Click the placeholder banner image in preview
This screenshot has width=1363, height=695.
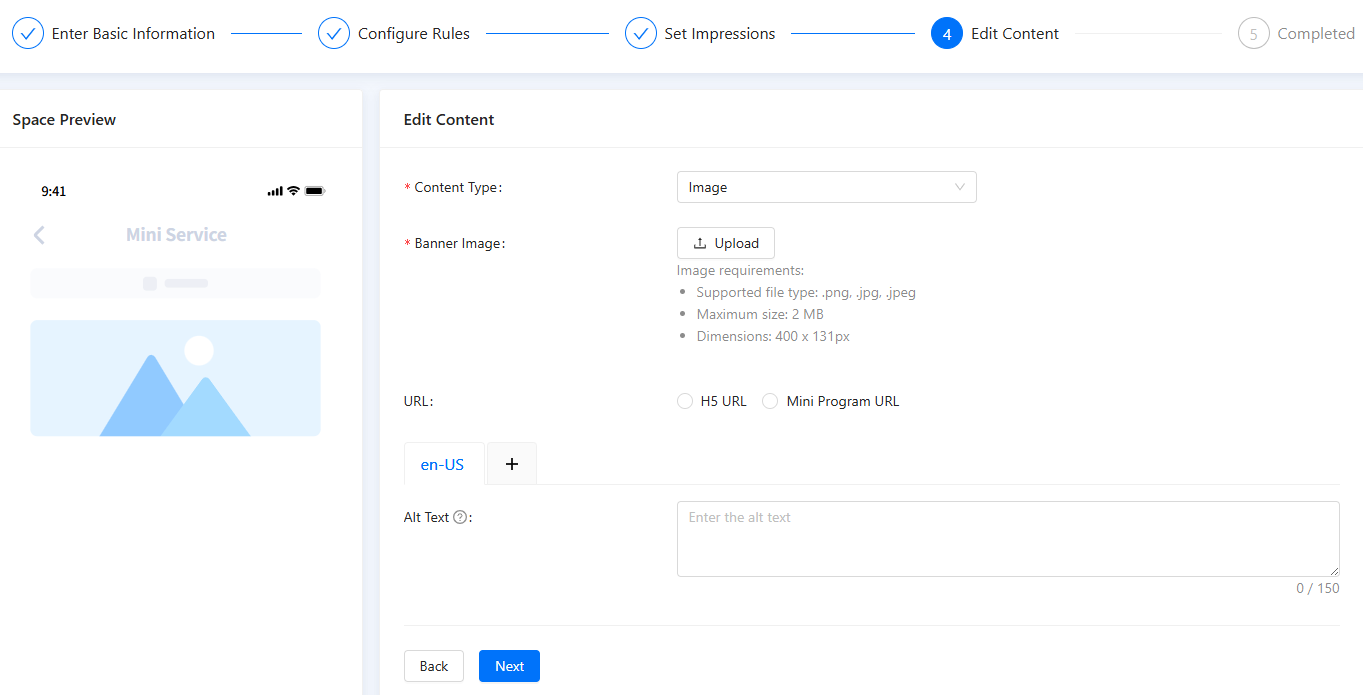coord(175,378)
